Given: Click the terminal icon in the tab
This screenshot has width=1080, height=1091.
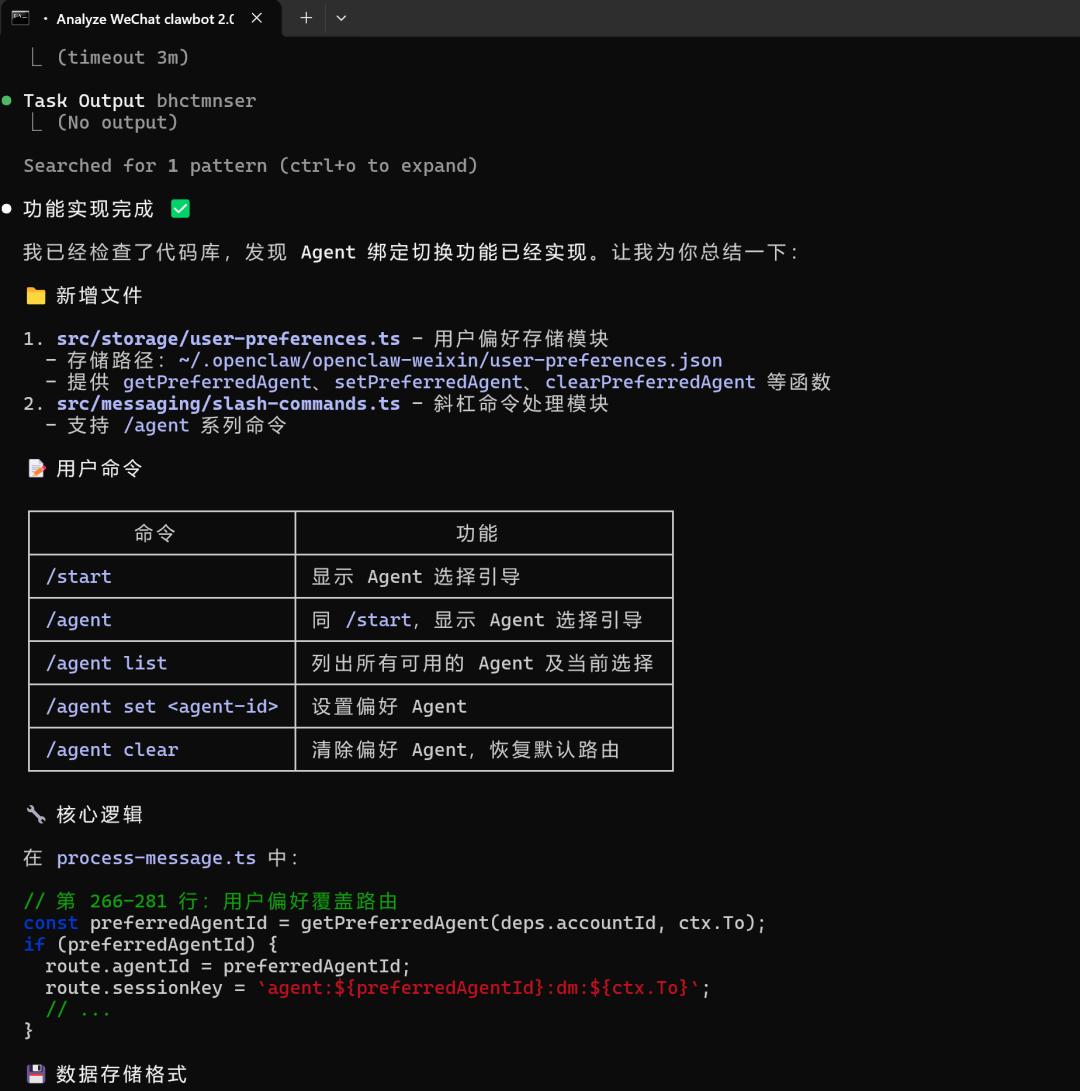Looking at the screenshot, I should pos(20,18).
